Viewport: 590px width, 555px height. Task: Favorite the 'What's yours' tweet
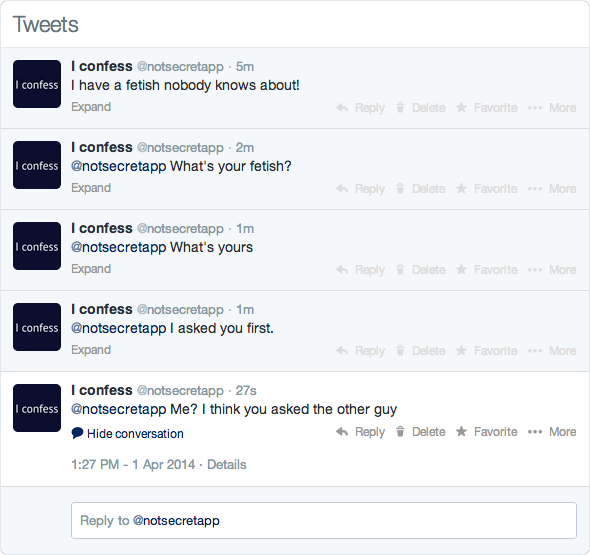point(487,269)
